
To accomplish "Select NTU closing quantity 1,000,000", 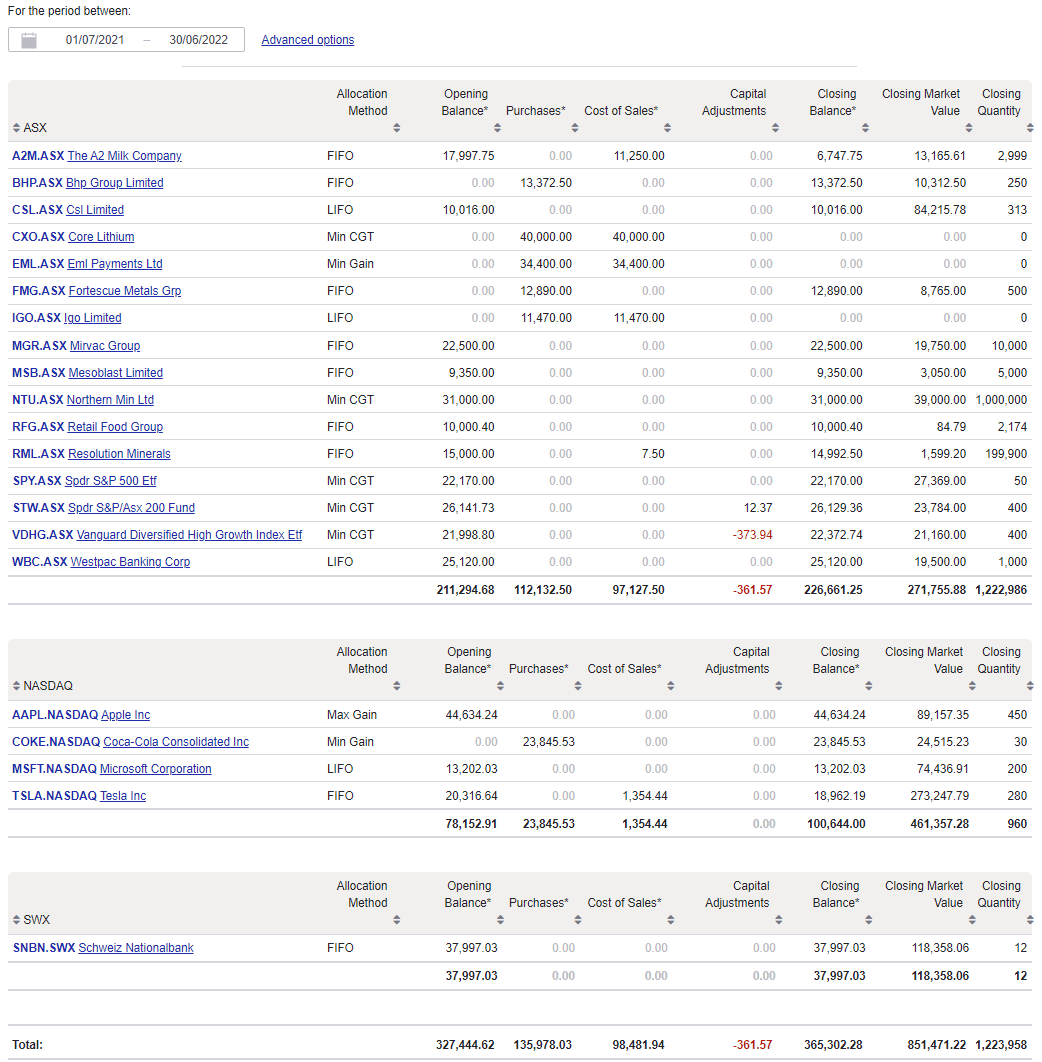I will [1001, 400].
